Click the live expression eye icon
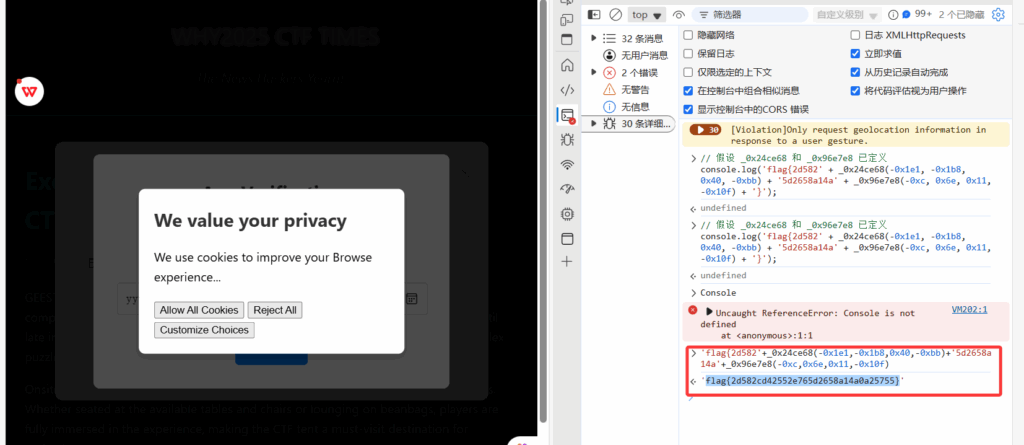This screenshot has width=1024, height=445. coord(679,15)
